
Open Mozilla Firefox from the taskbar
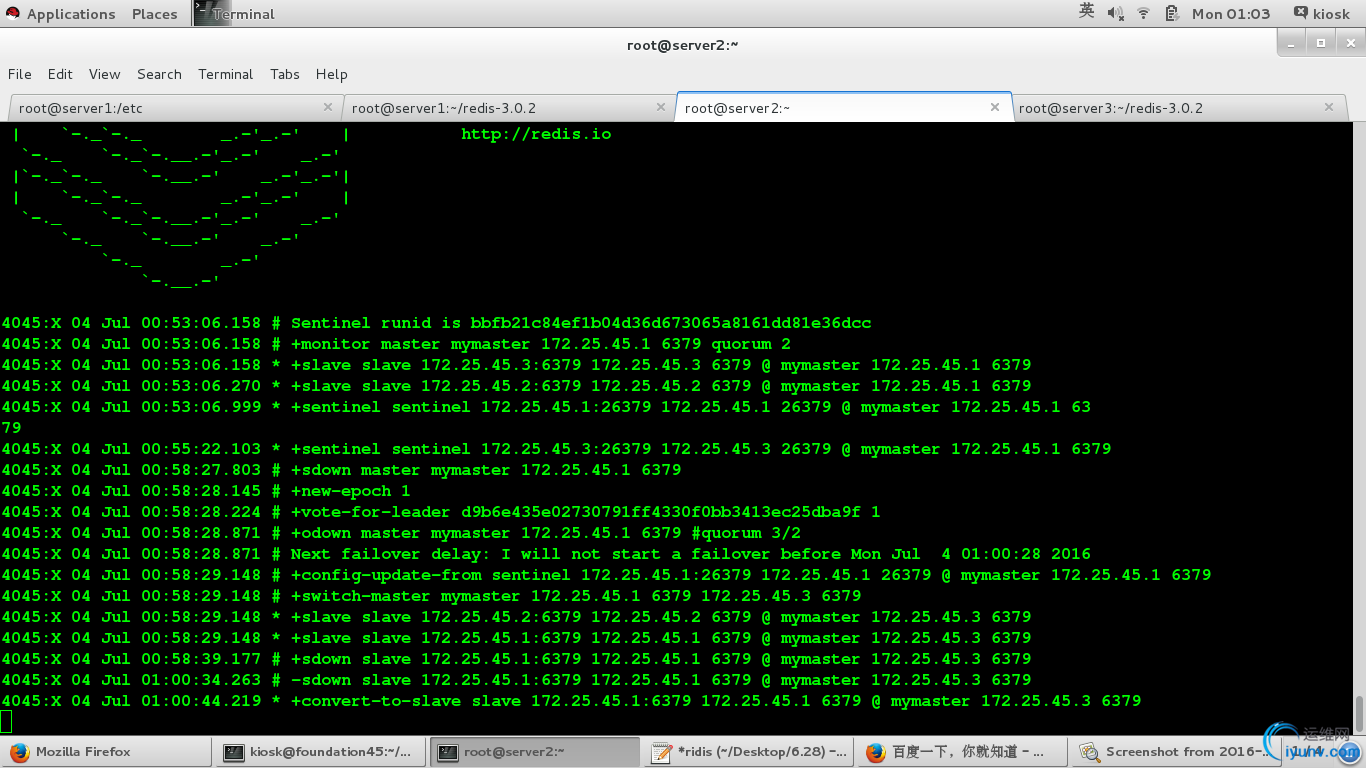(106, 752)
